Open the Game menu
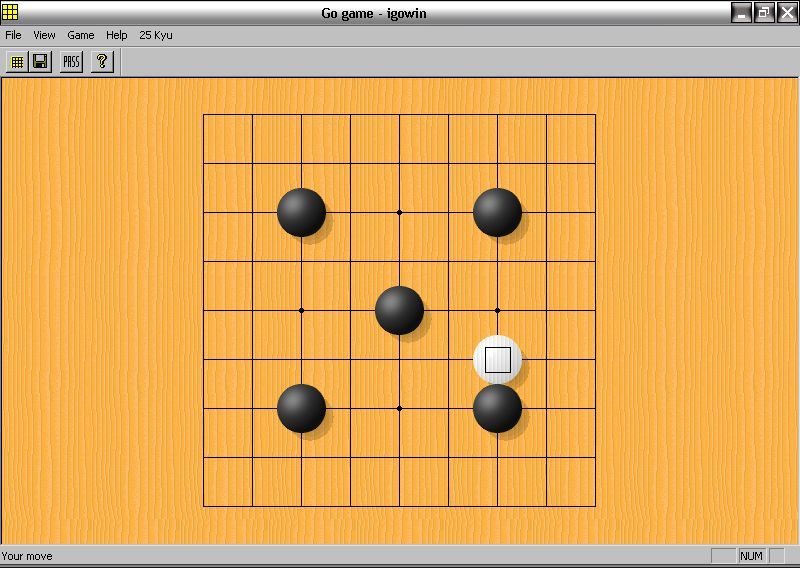 coord(81,35)
